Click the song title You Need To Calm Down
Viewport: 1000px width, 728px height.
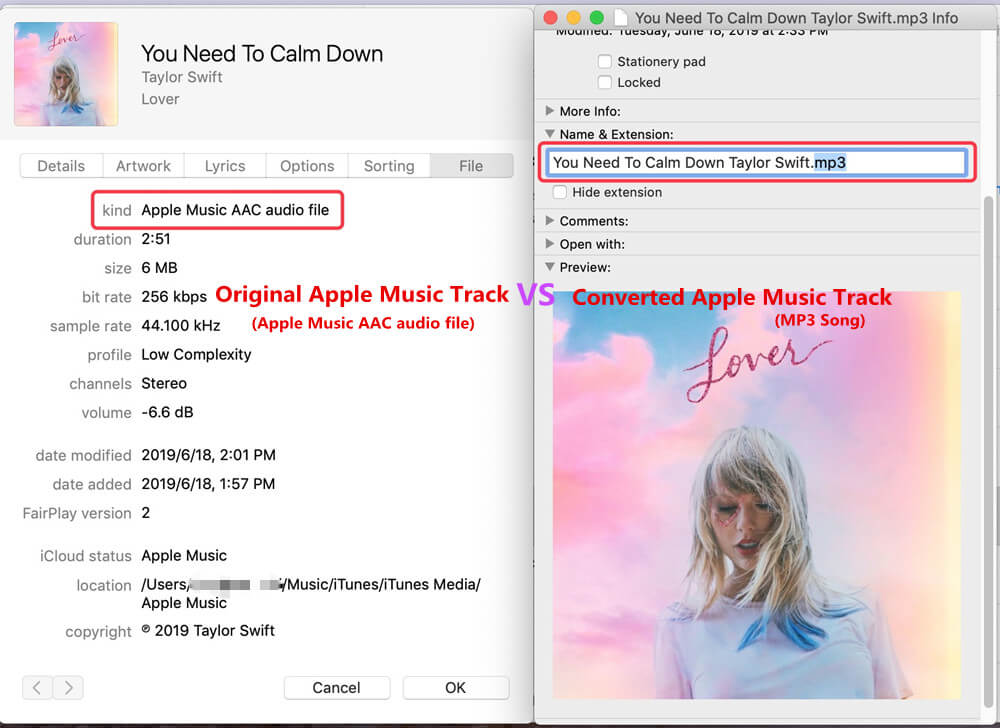[x=262, y=54]
